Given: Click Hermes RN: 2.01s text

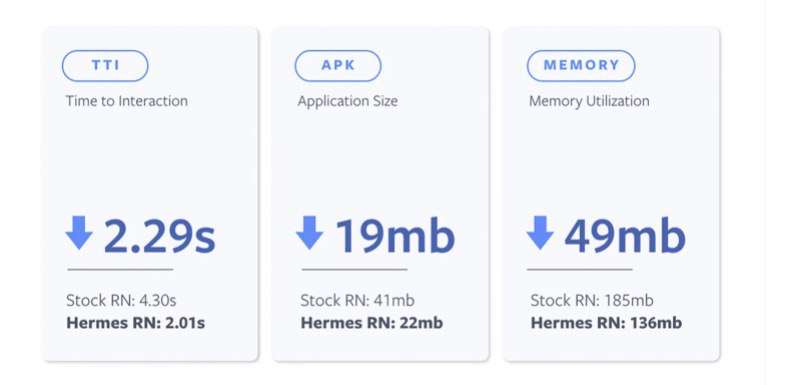Looking at the screenshot, I should (x=136, y=323).
